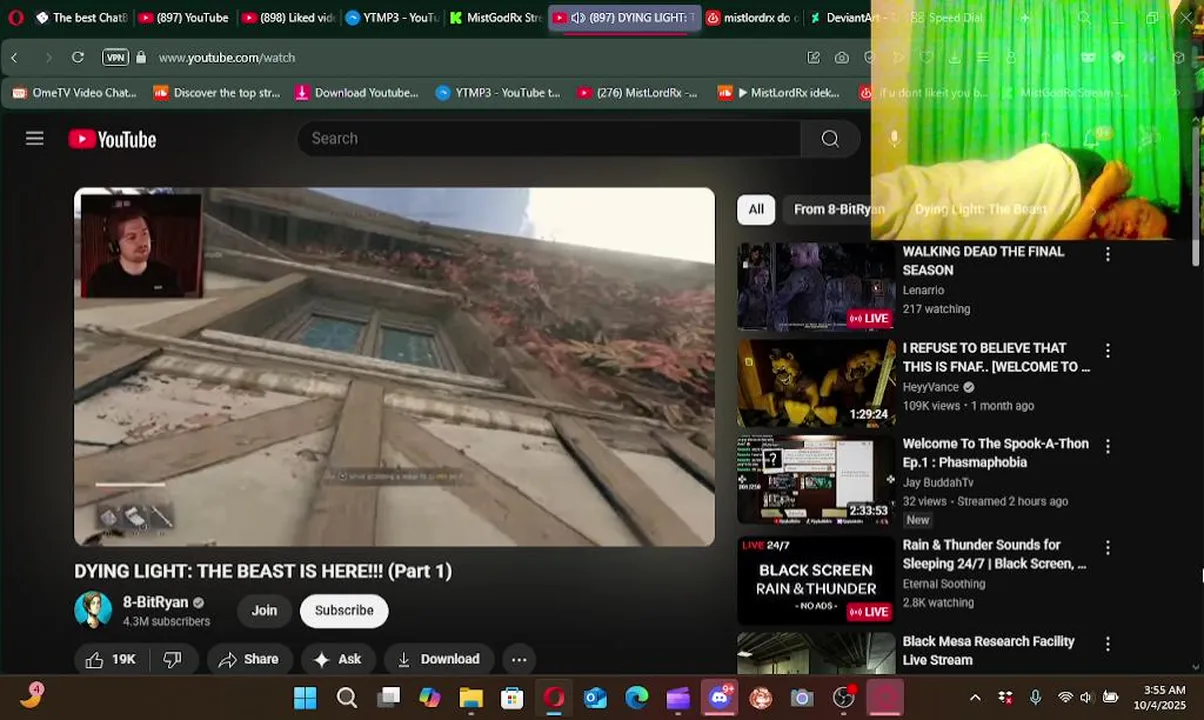Open the Discover the top str... bookmark
Image resolution: width=1204 pixels, height=720 pixels.
[217, 93]
